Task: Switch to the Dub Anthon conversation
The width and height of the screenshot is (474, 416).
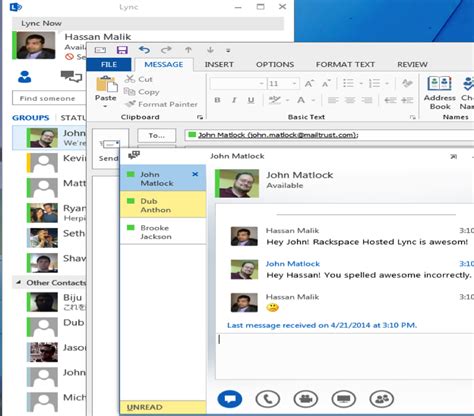Action: 163,205
